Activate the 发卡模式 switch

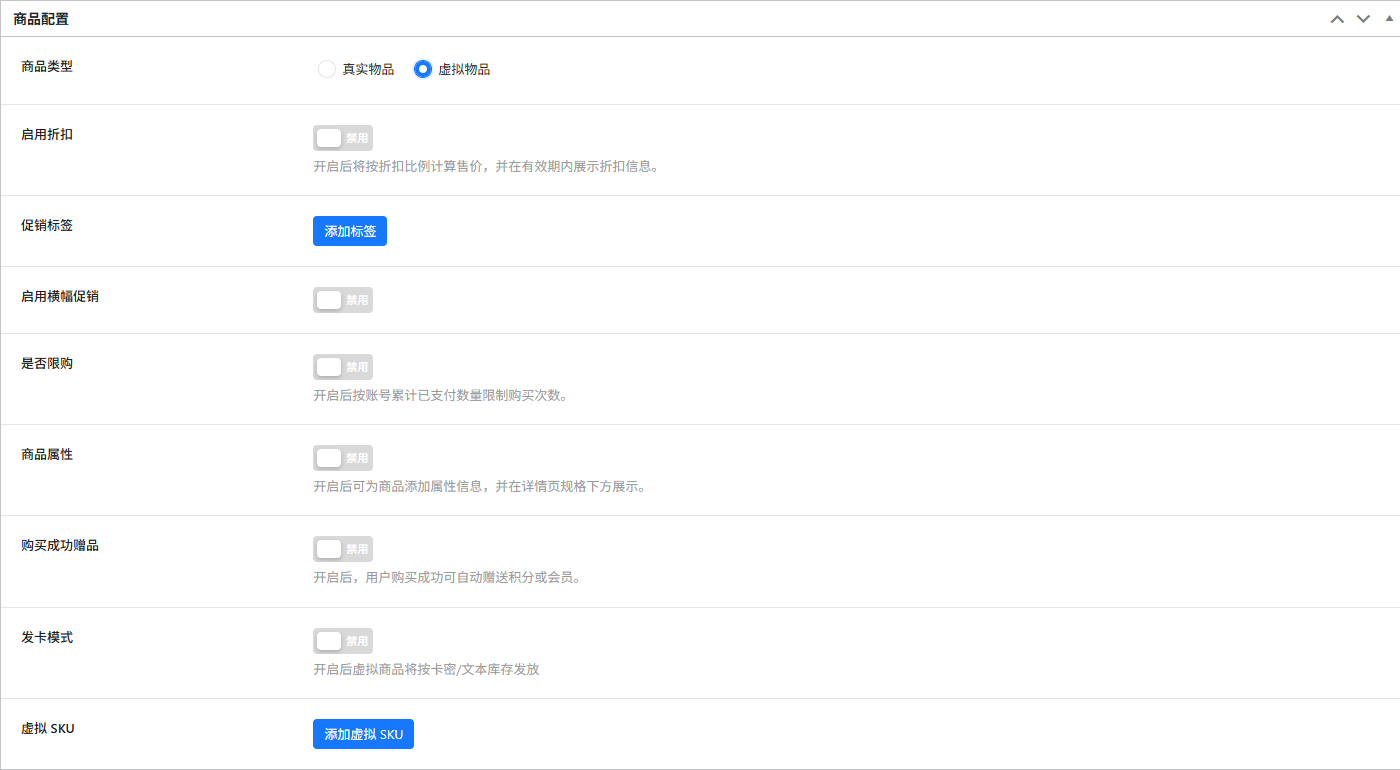point(343,641)
